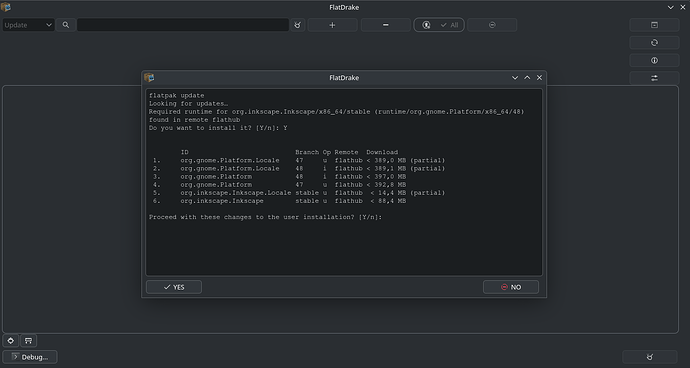The height and width of the screenshot is (368, 690).
Task: Click the refresh arrows icon button
Action: coord(654,43)
